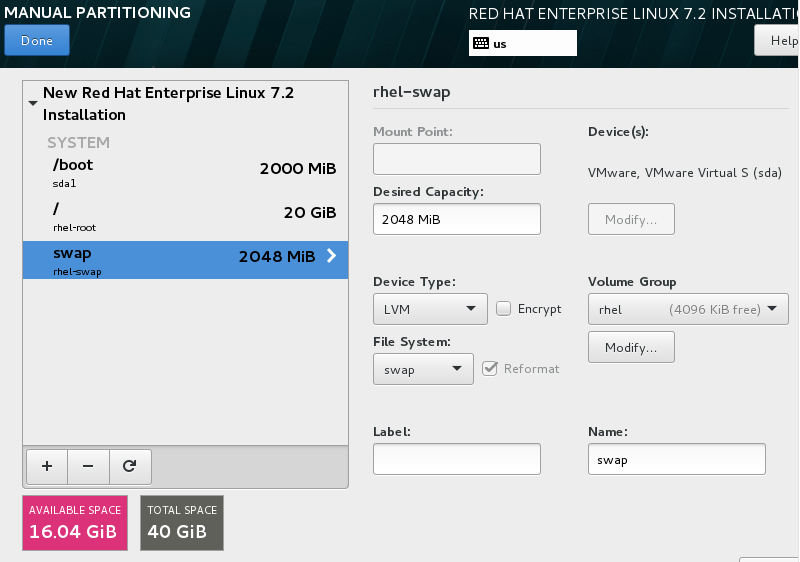The width and height of the screenshot is (800, 562).
Task: Open the Device Type LVM dropdown
Action: click(430, 309)
